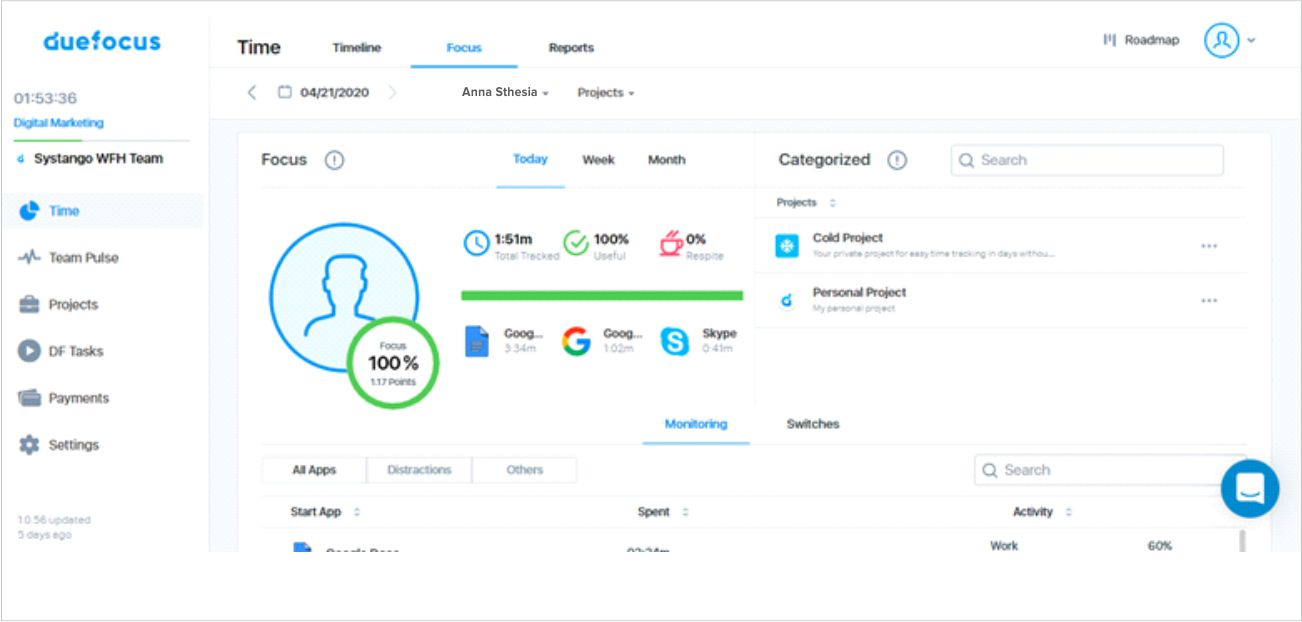1302x622 pixels.
Task: Click the Google app icon
Action: point(576,341)
